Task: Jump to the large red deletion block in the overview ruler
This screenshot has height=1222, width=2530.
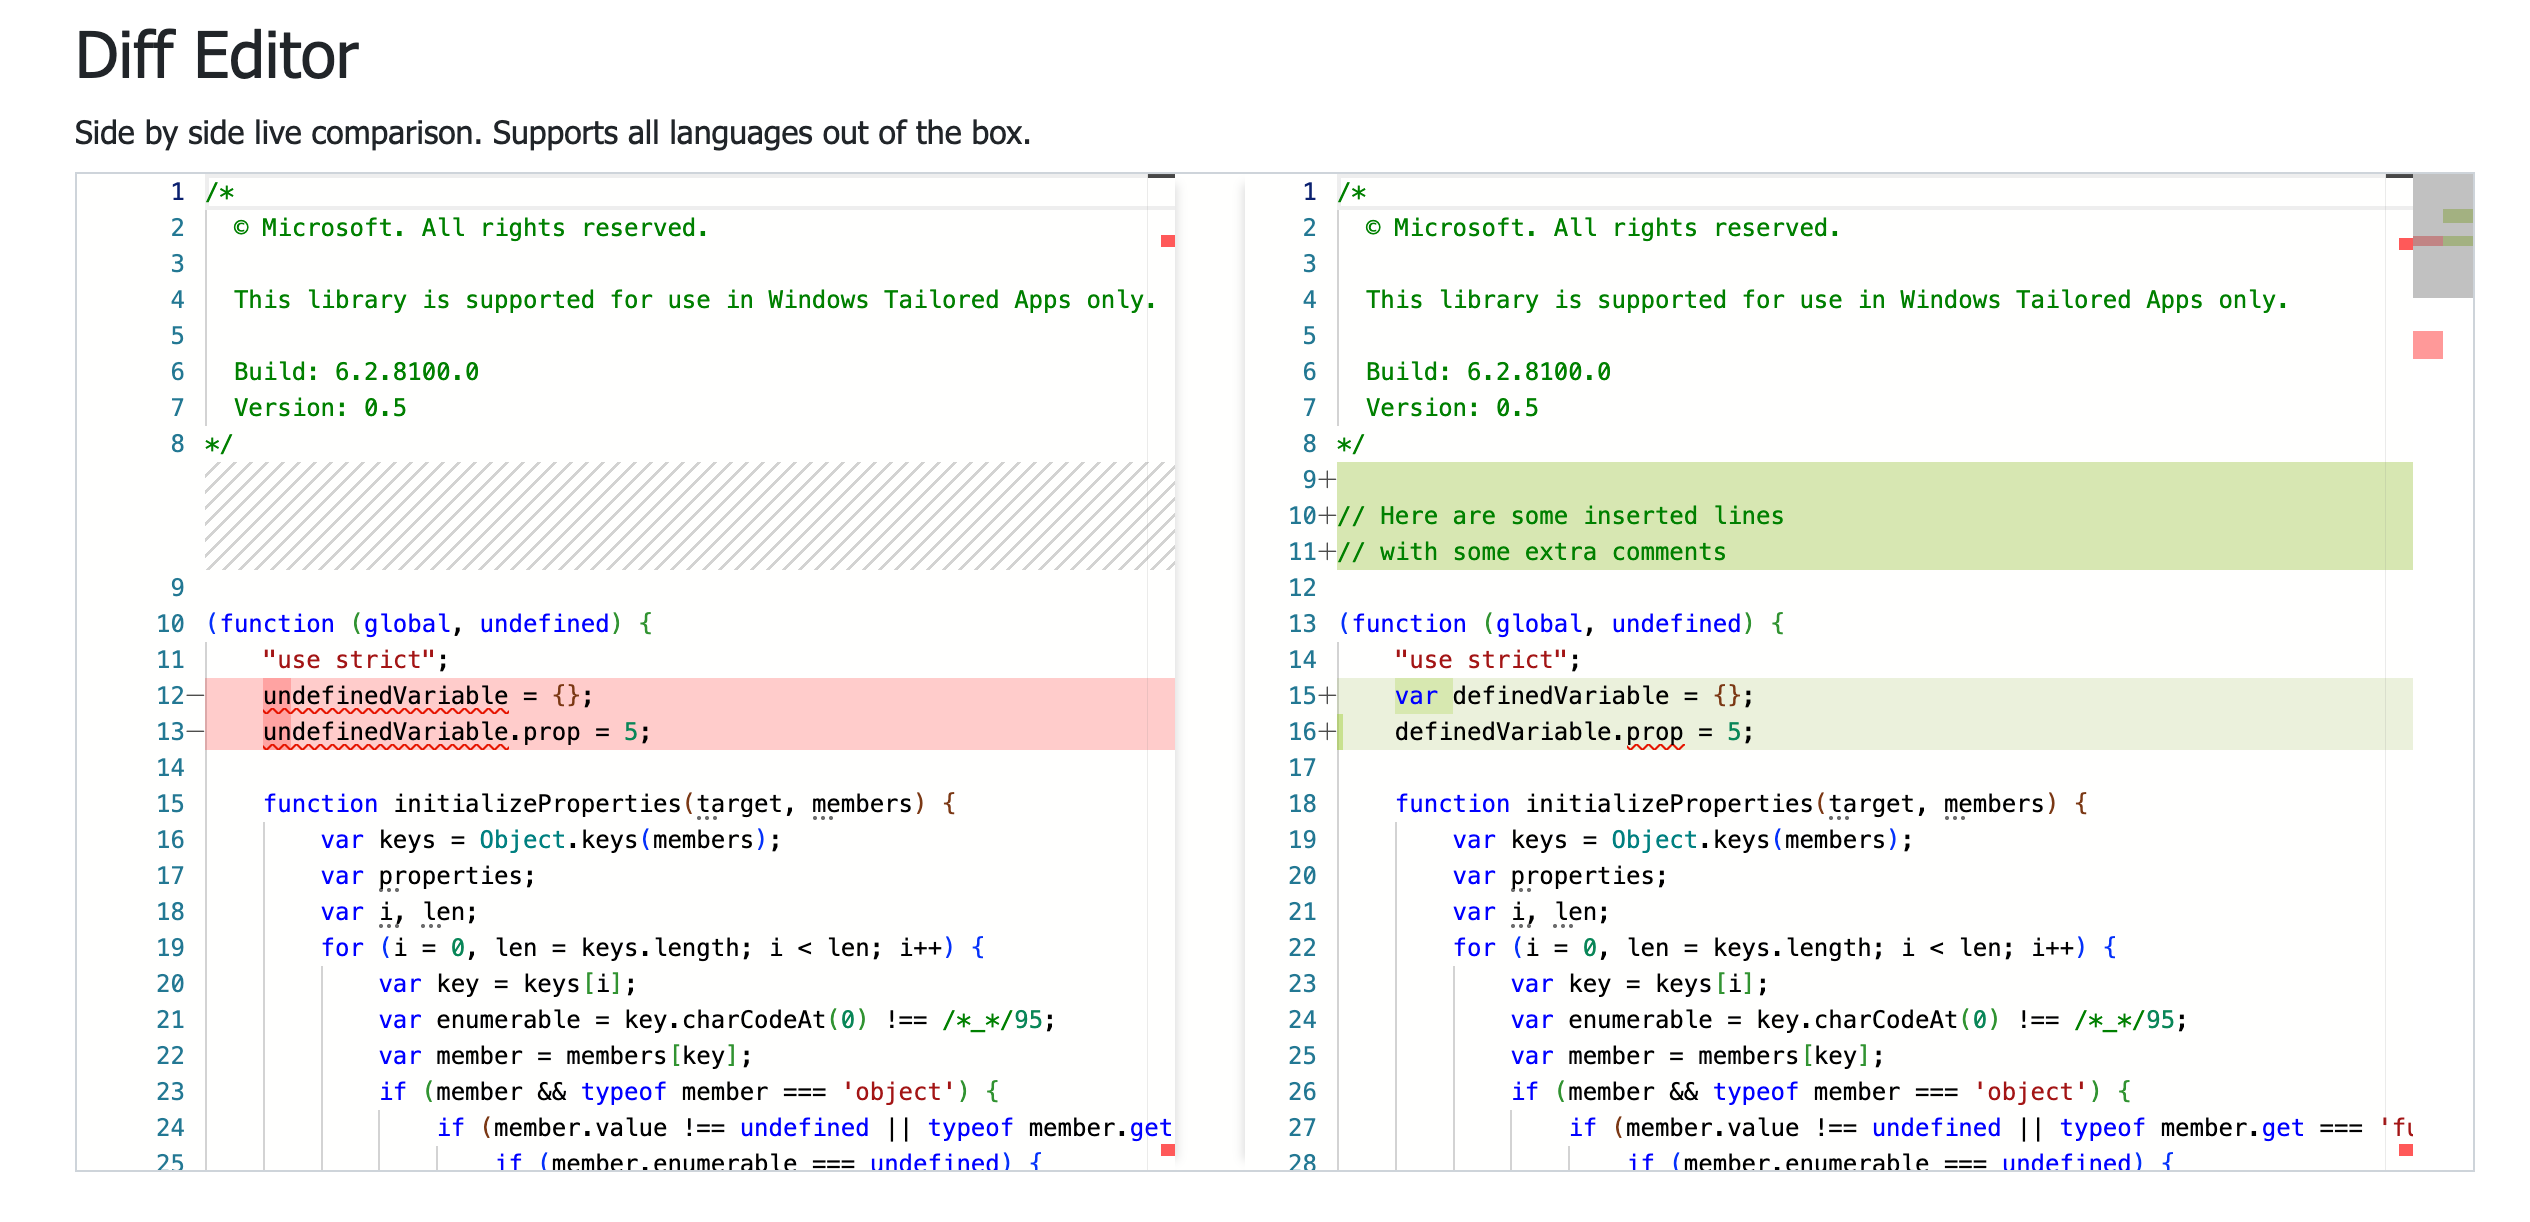Action: (2427, 345)
